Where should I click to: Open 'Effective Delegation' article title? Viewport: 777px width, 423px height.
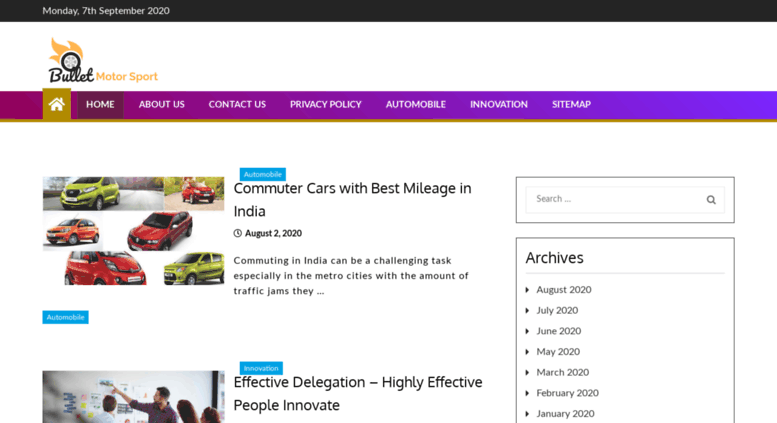(358, 393)
